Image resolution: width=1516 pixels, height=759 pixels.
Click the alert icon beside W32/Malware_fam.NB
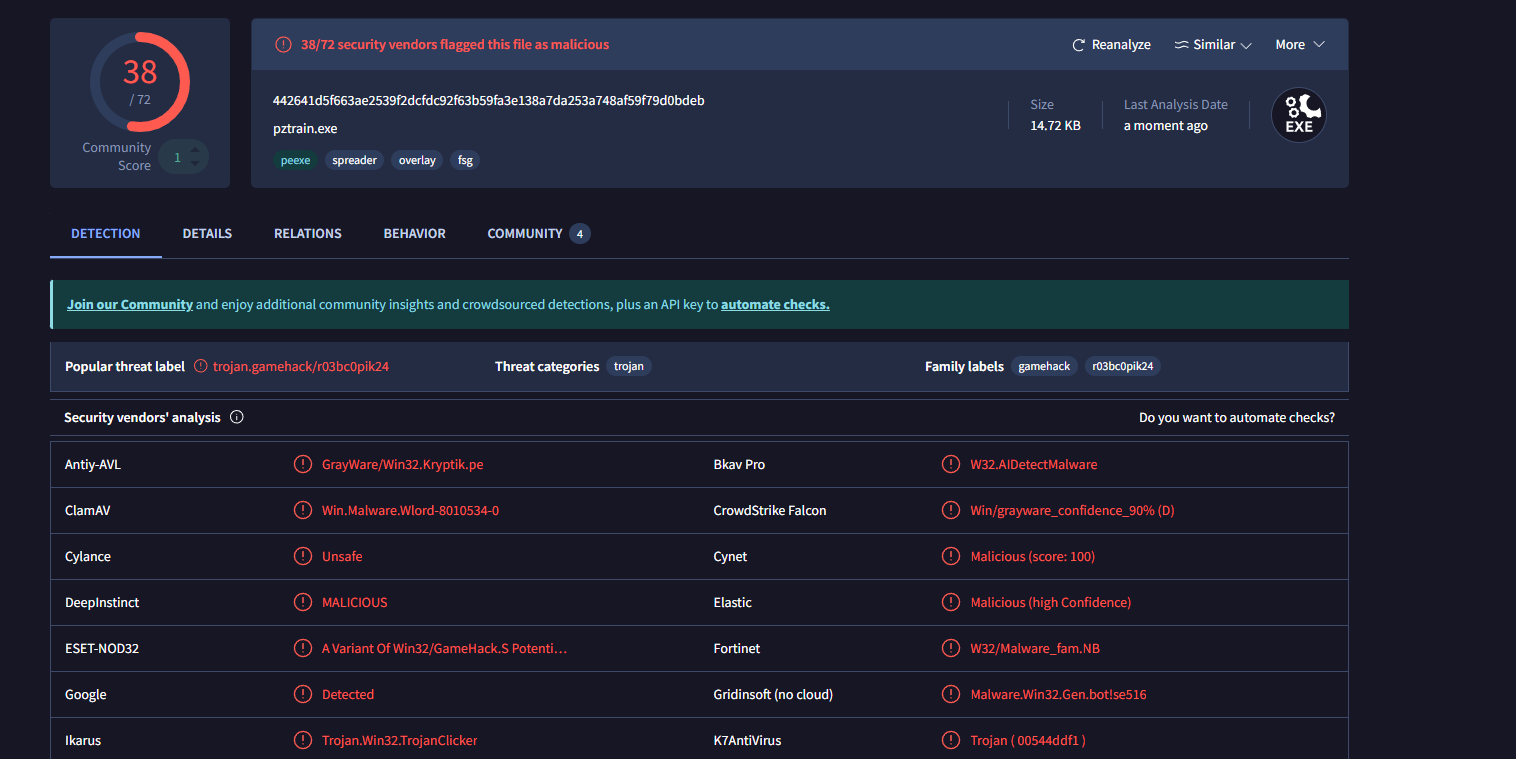click(951, 649)
